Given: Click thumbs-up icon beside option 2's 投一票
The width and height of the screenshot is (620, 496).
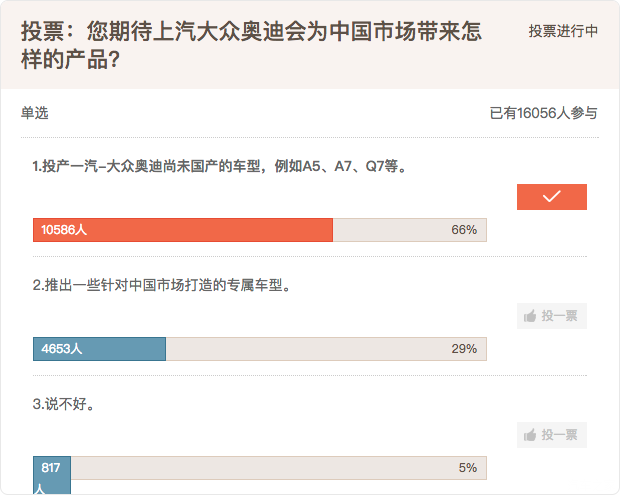Looking at the screenshot, I should (530, 316).
